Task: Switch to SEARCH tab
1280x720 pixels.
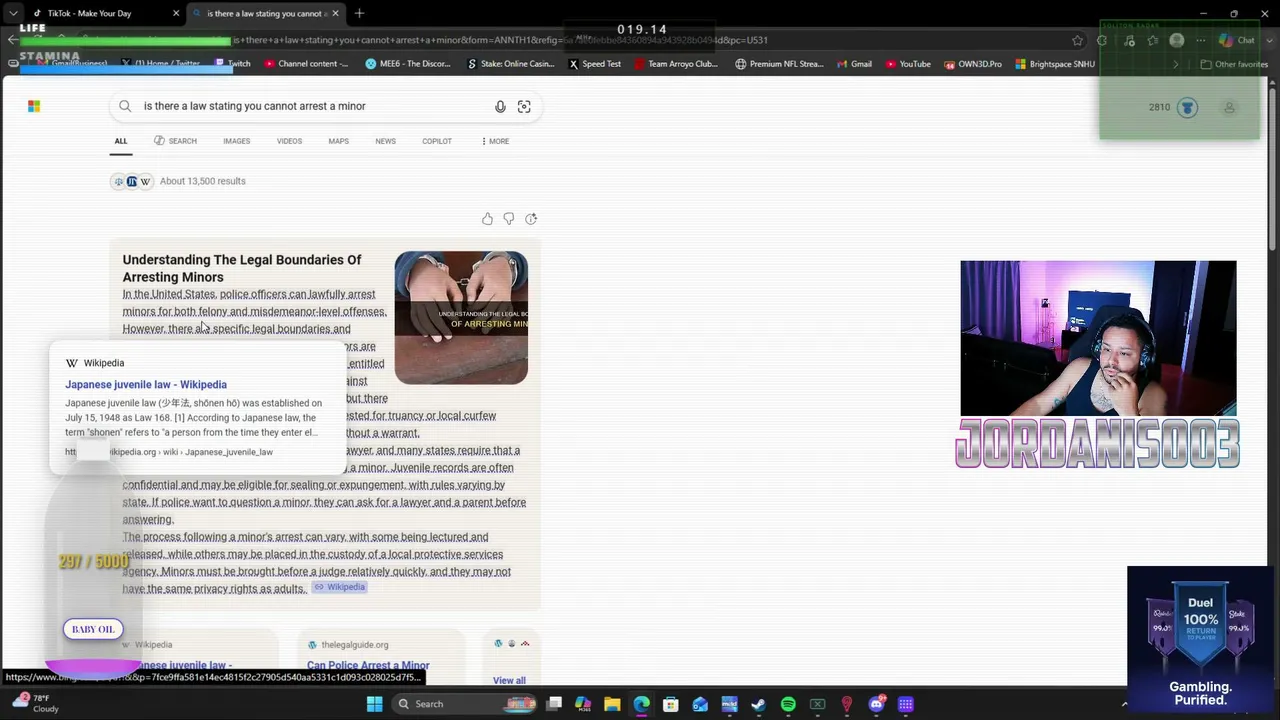Action: click(175, 141)
